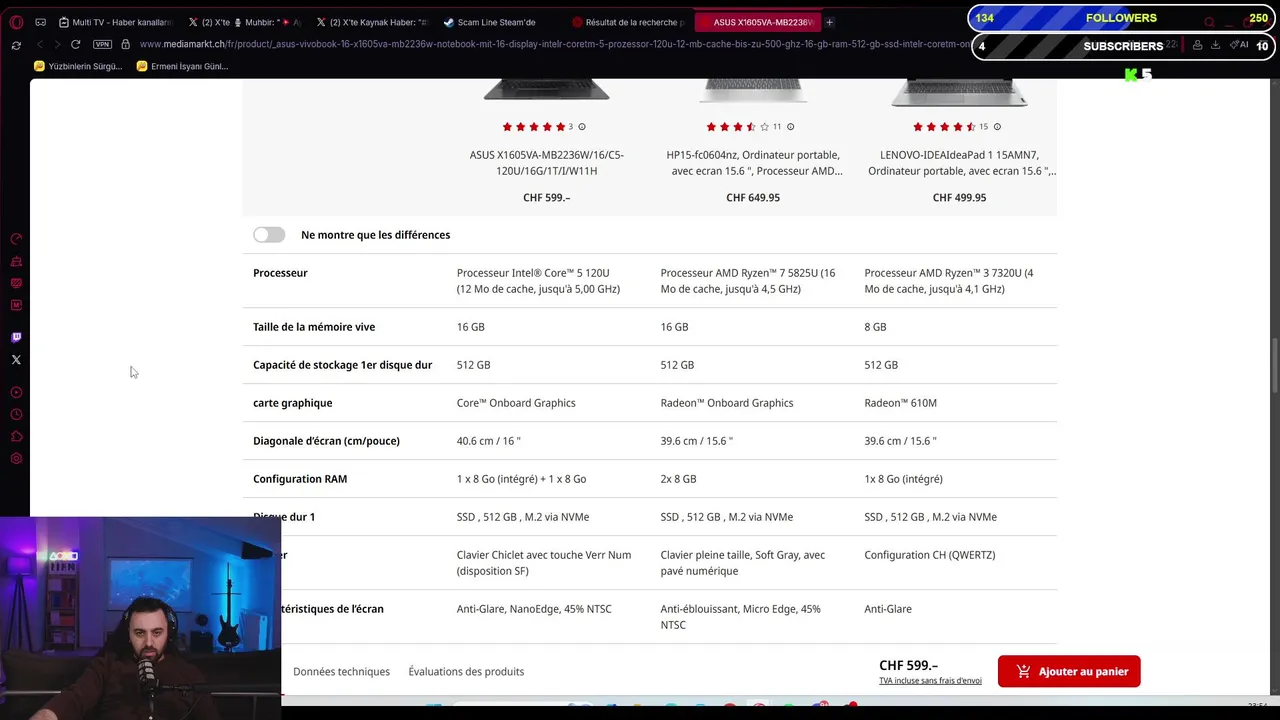Click '40.6 cm / 16 "' screen cell
This screenshot has height=720, width=1280.
pos(488,441)
